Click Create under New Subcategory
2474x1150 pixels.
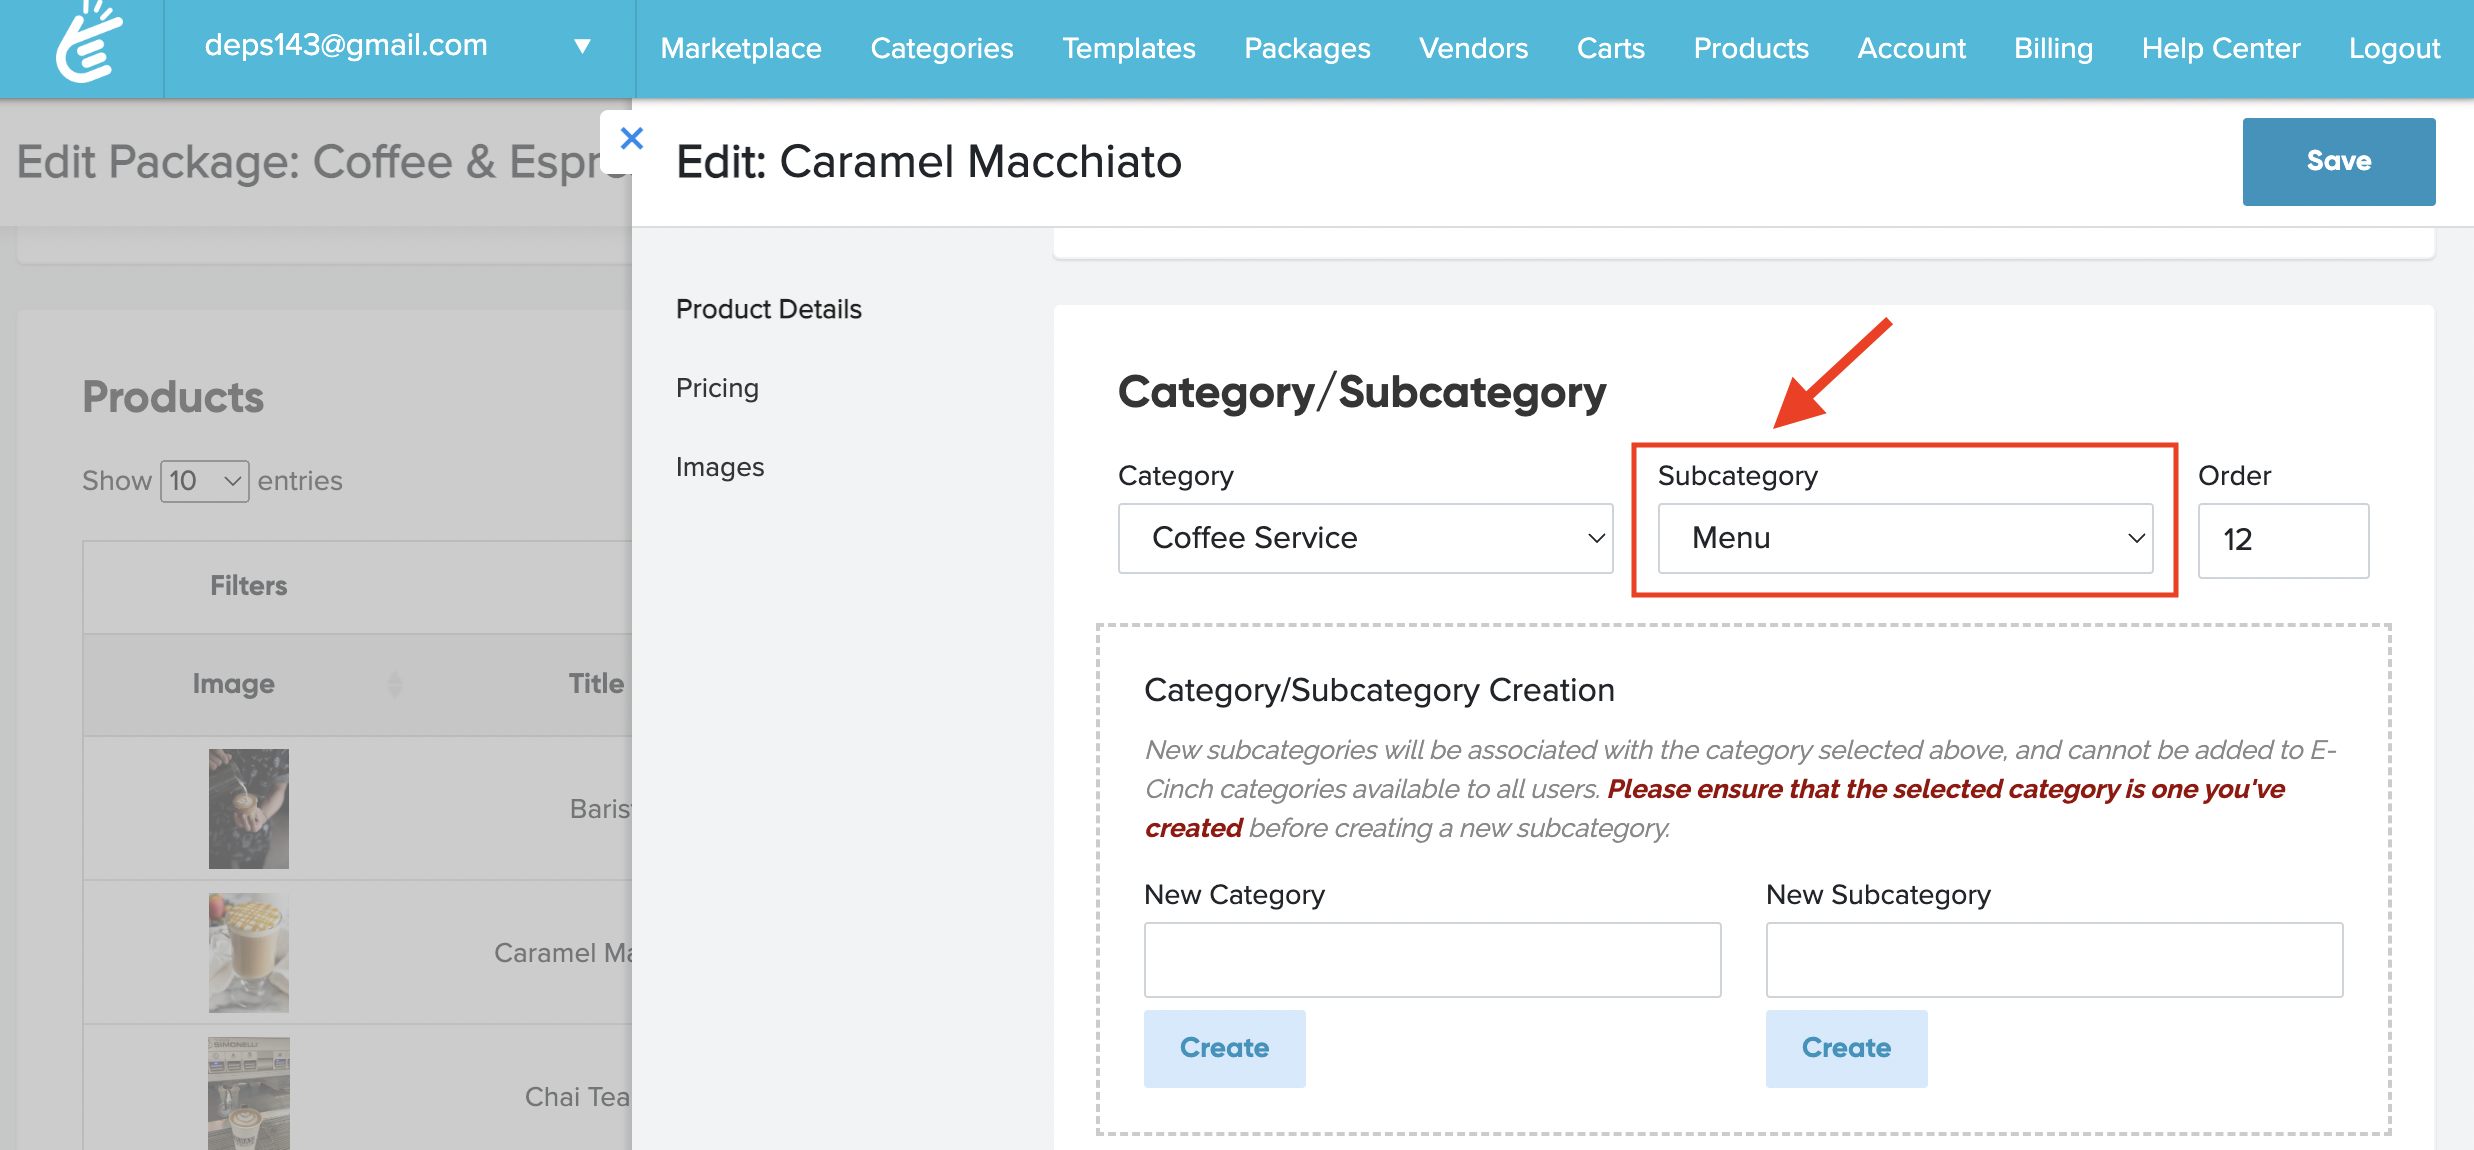[x=1846, y=1047]
